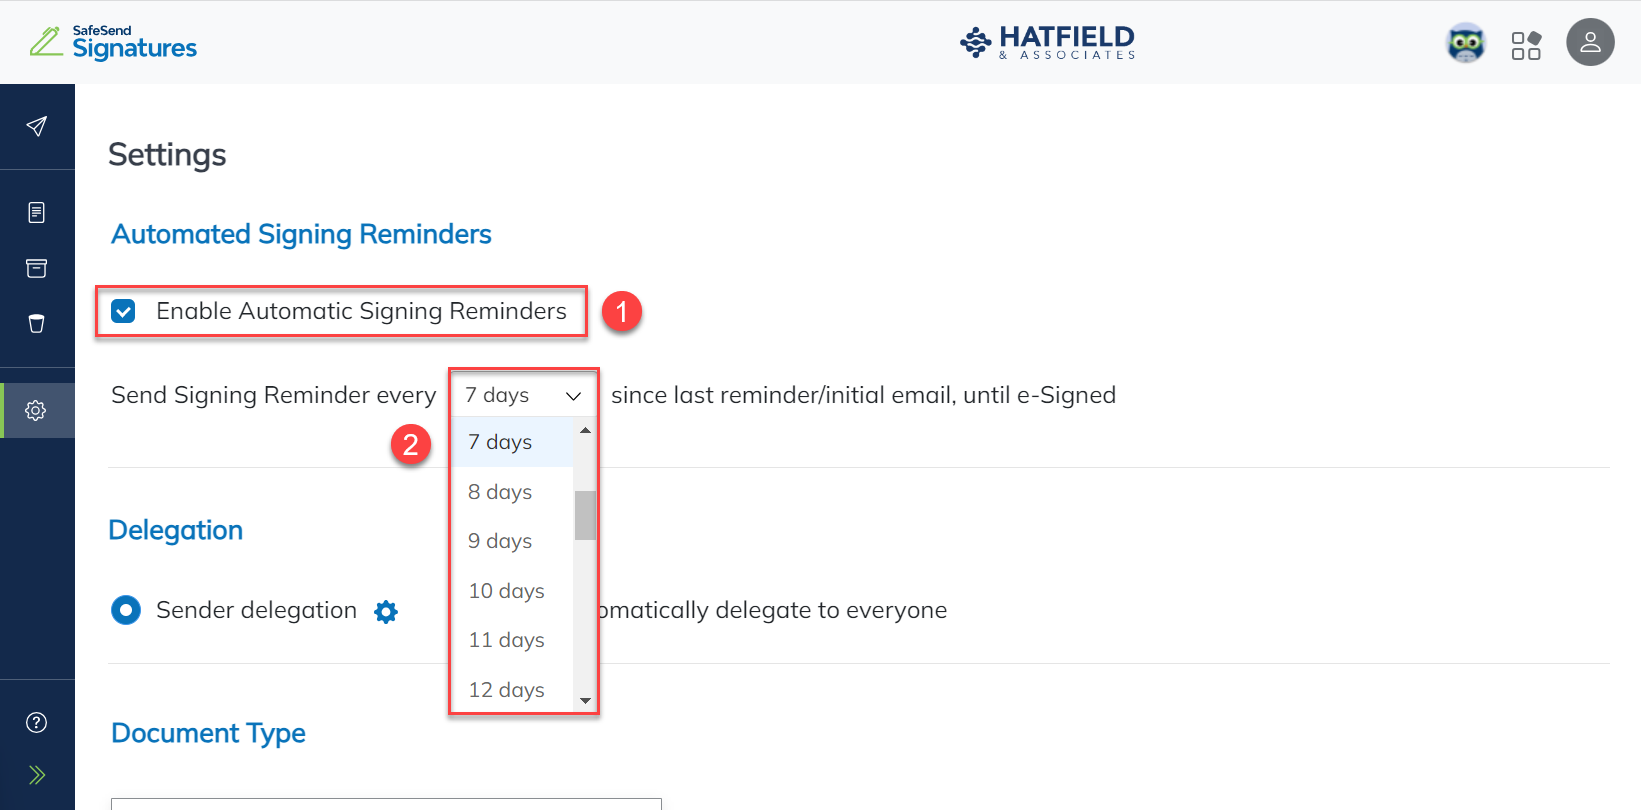Open the user profile icon top right
This screenshot has height=810, width=1641.
point(1590,42)
